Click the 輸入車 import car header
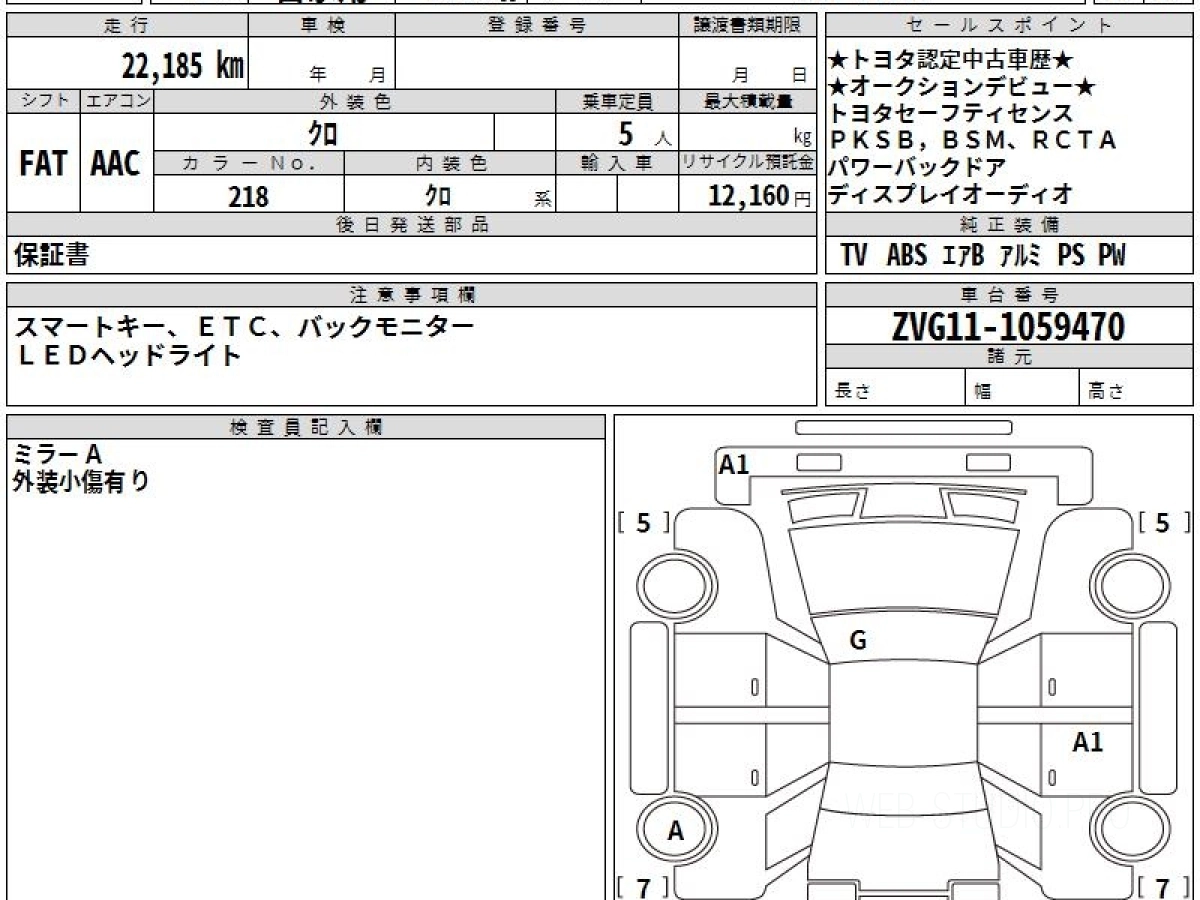Image resolution: width=1200 pixels, height=900 pixels. coord(617,164)
